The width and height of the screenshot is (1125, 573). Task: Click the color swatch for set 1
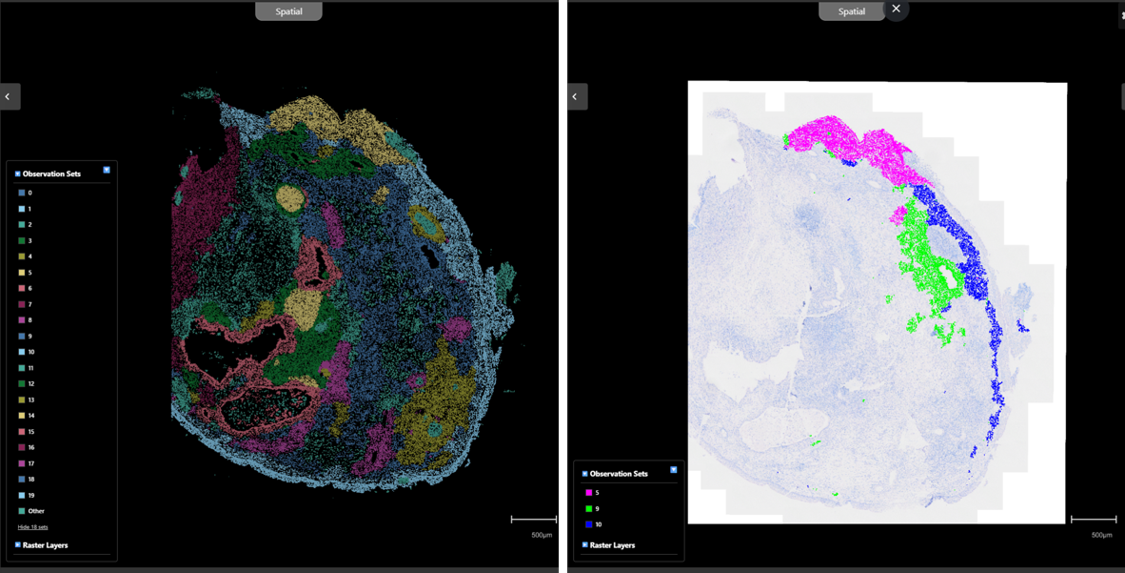pos(22,209)
